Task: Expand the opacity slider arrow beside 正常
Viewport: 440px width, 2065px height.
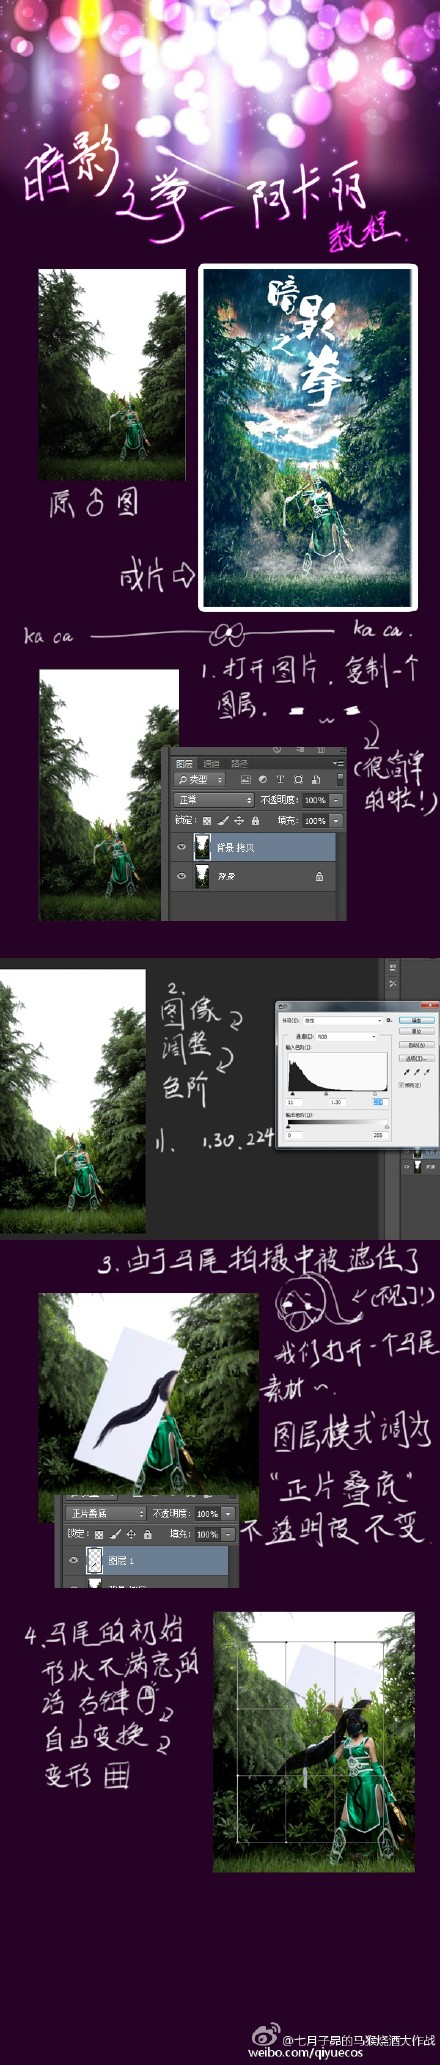Action: coord(336,800)
